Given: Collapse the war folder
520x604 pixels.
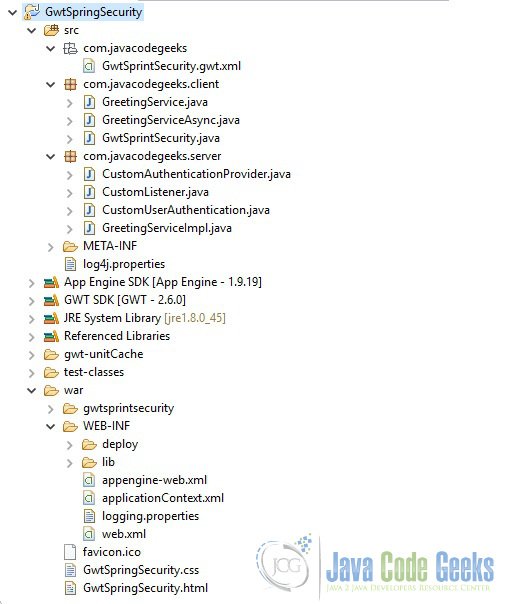Looking at the screenshot, I should pyautogui.click(x=32, y=391).
